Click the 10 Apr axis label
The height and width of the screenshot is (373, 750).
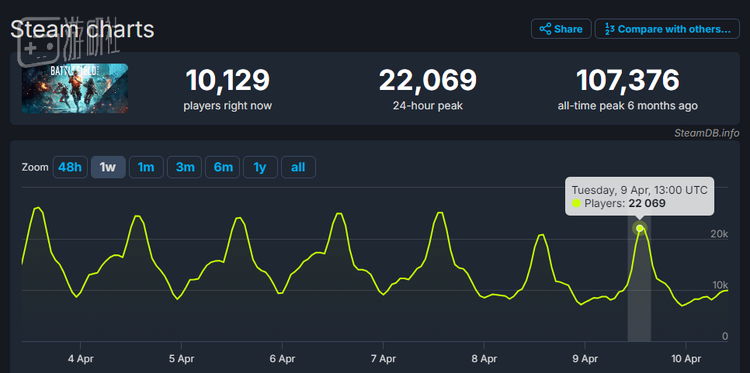686,359
